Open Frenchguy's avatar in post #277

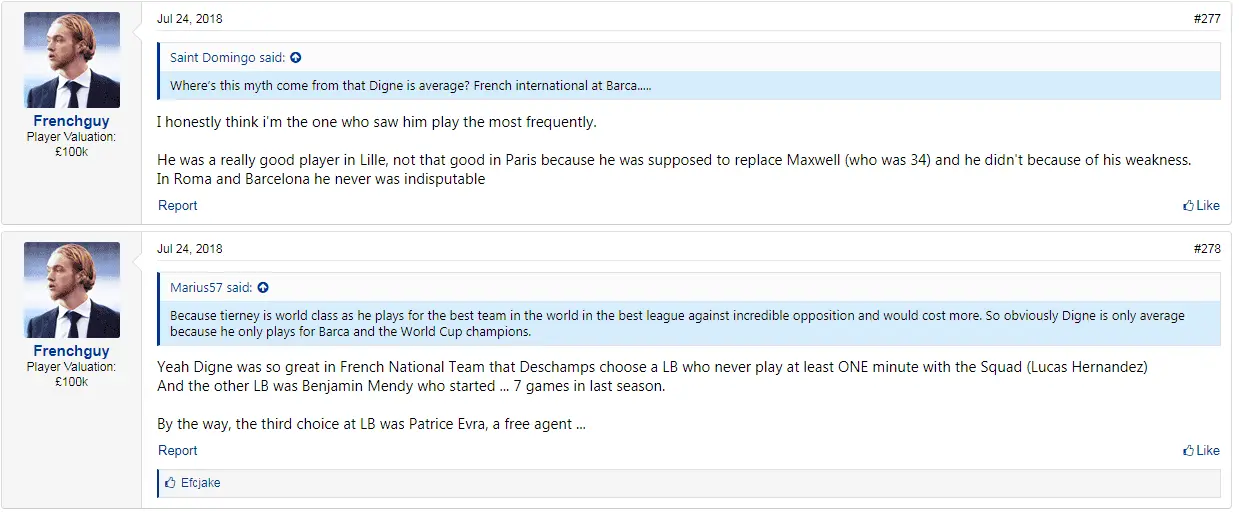click(x=71, y=60)
